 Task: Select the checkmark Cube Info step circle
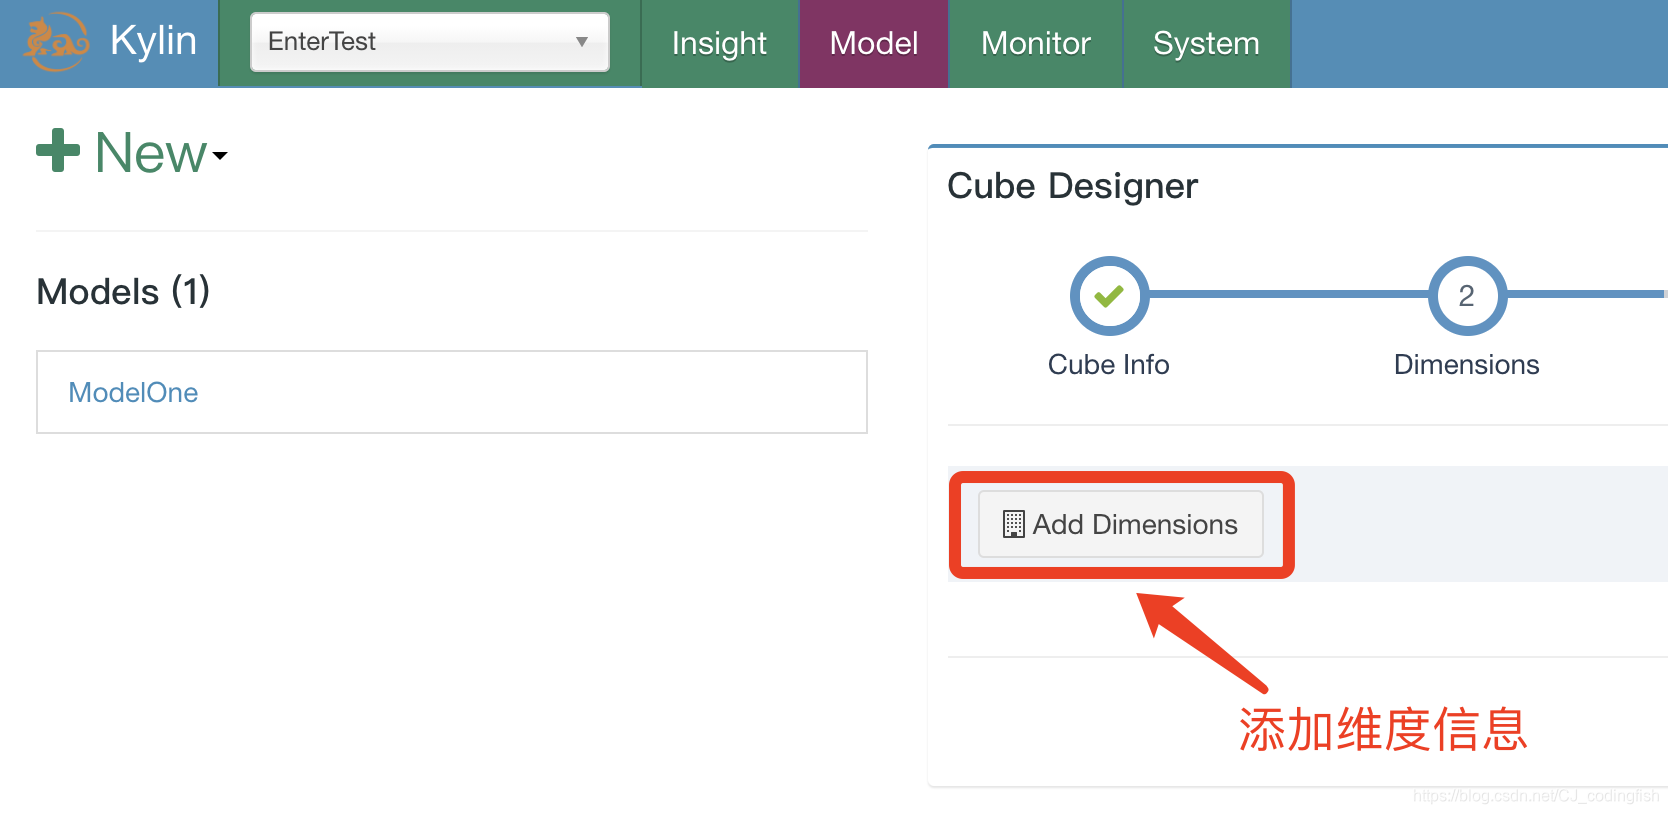pos(1109,296)
